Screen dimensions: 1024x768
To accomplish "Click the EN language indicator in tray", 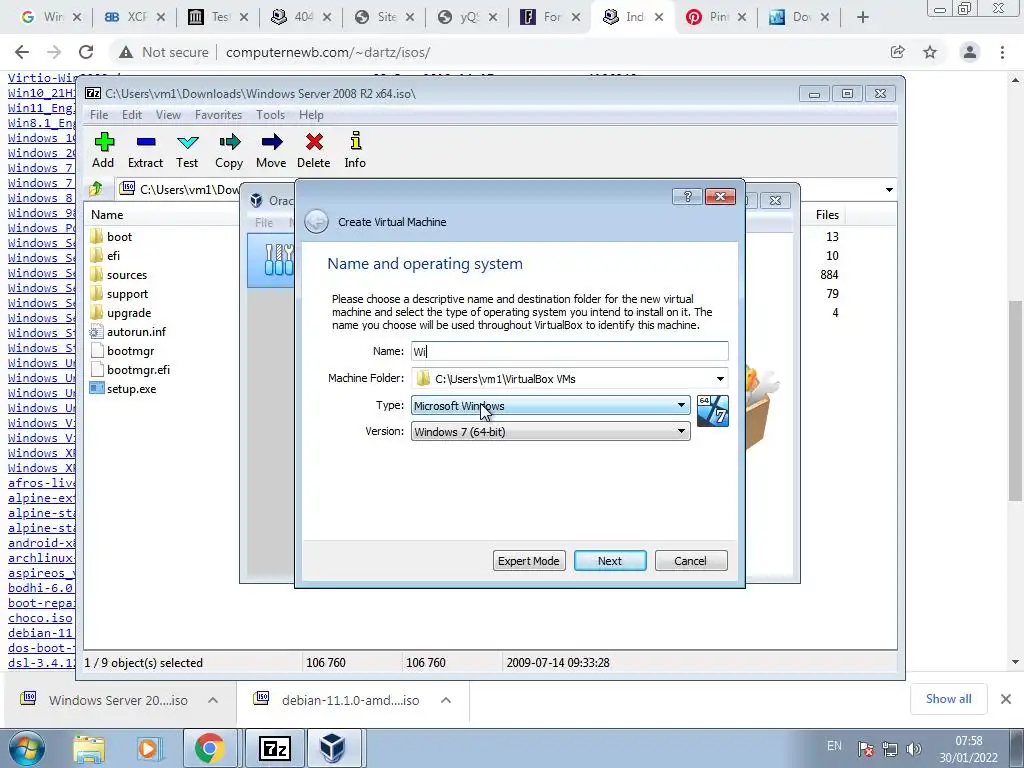I will coord(834,746).
